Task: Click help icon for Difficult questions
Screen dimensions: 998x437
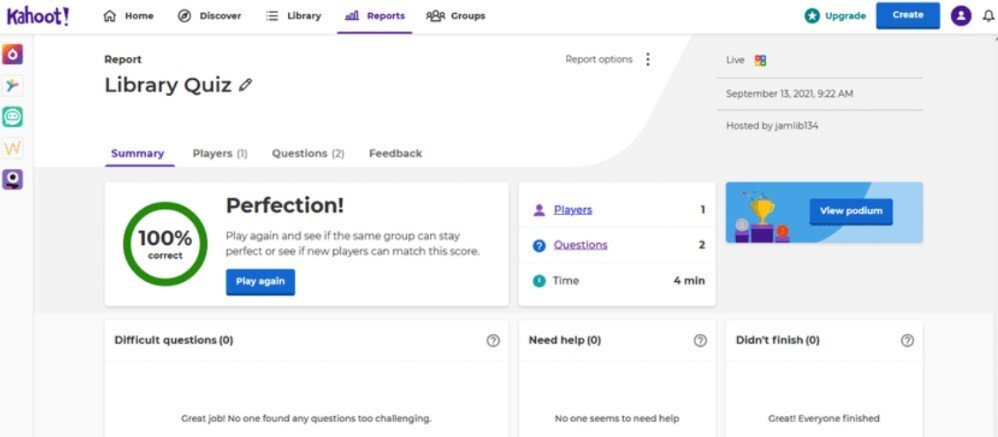Action: [493, 340]
